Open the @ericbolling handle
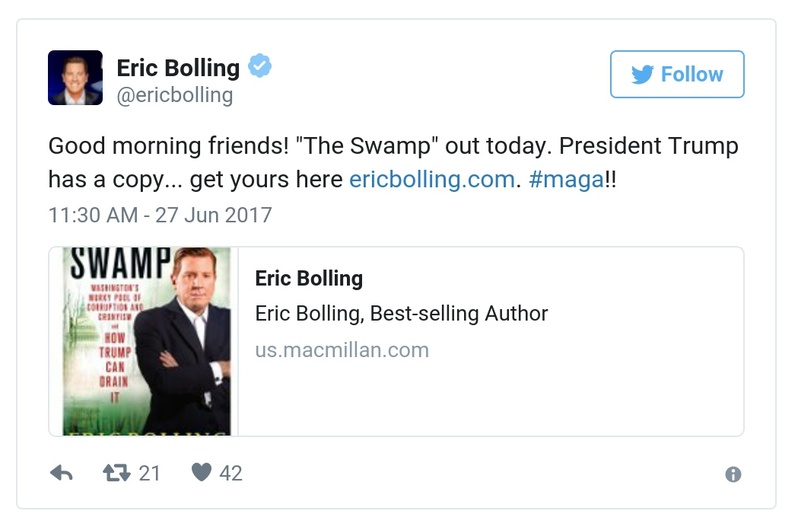This screenshot has width=798, height=530. point(174,96)
